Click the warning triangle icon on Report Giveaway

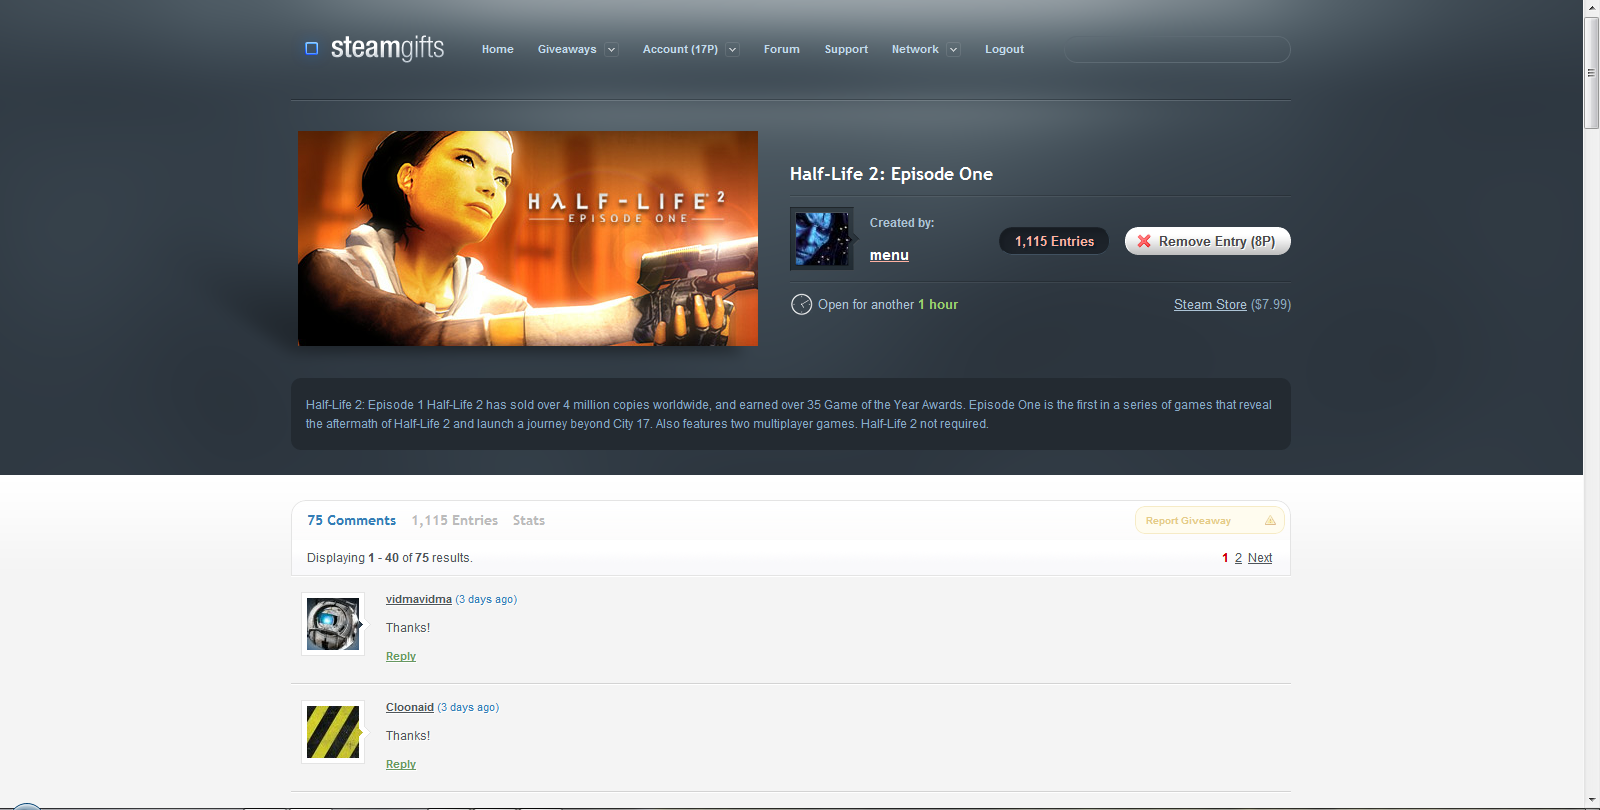click(1270, 520)
